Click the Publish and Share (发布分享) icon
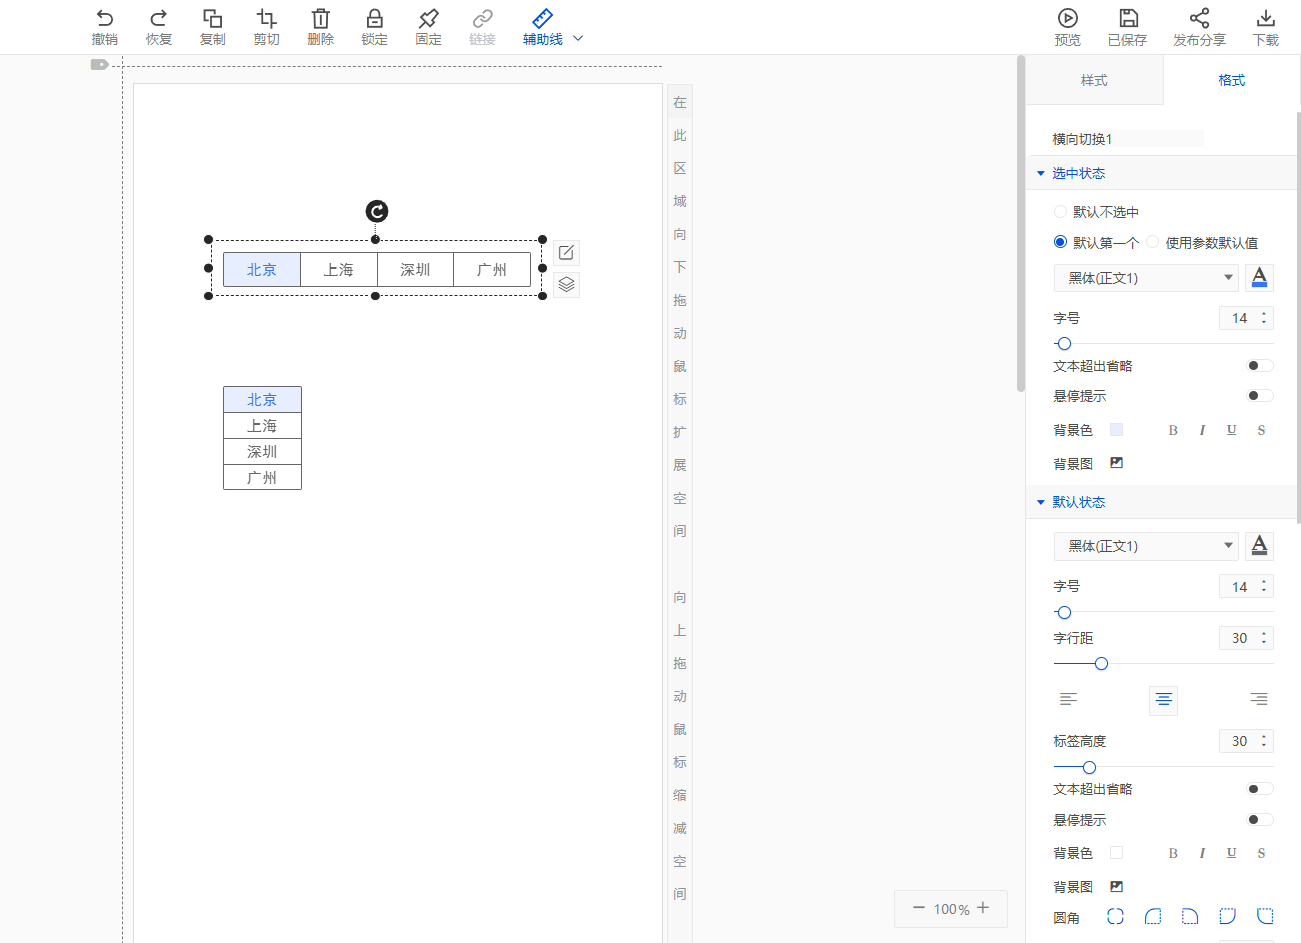 (x=1199, y=19)
